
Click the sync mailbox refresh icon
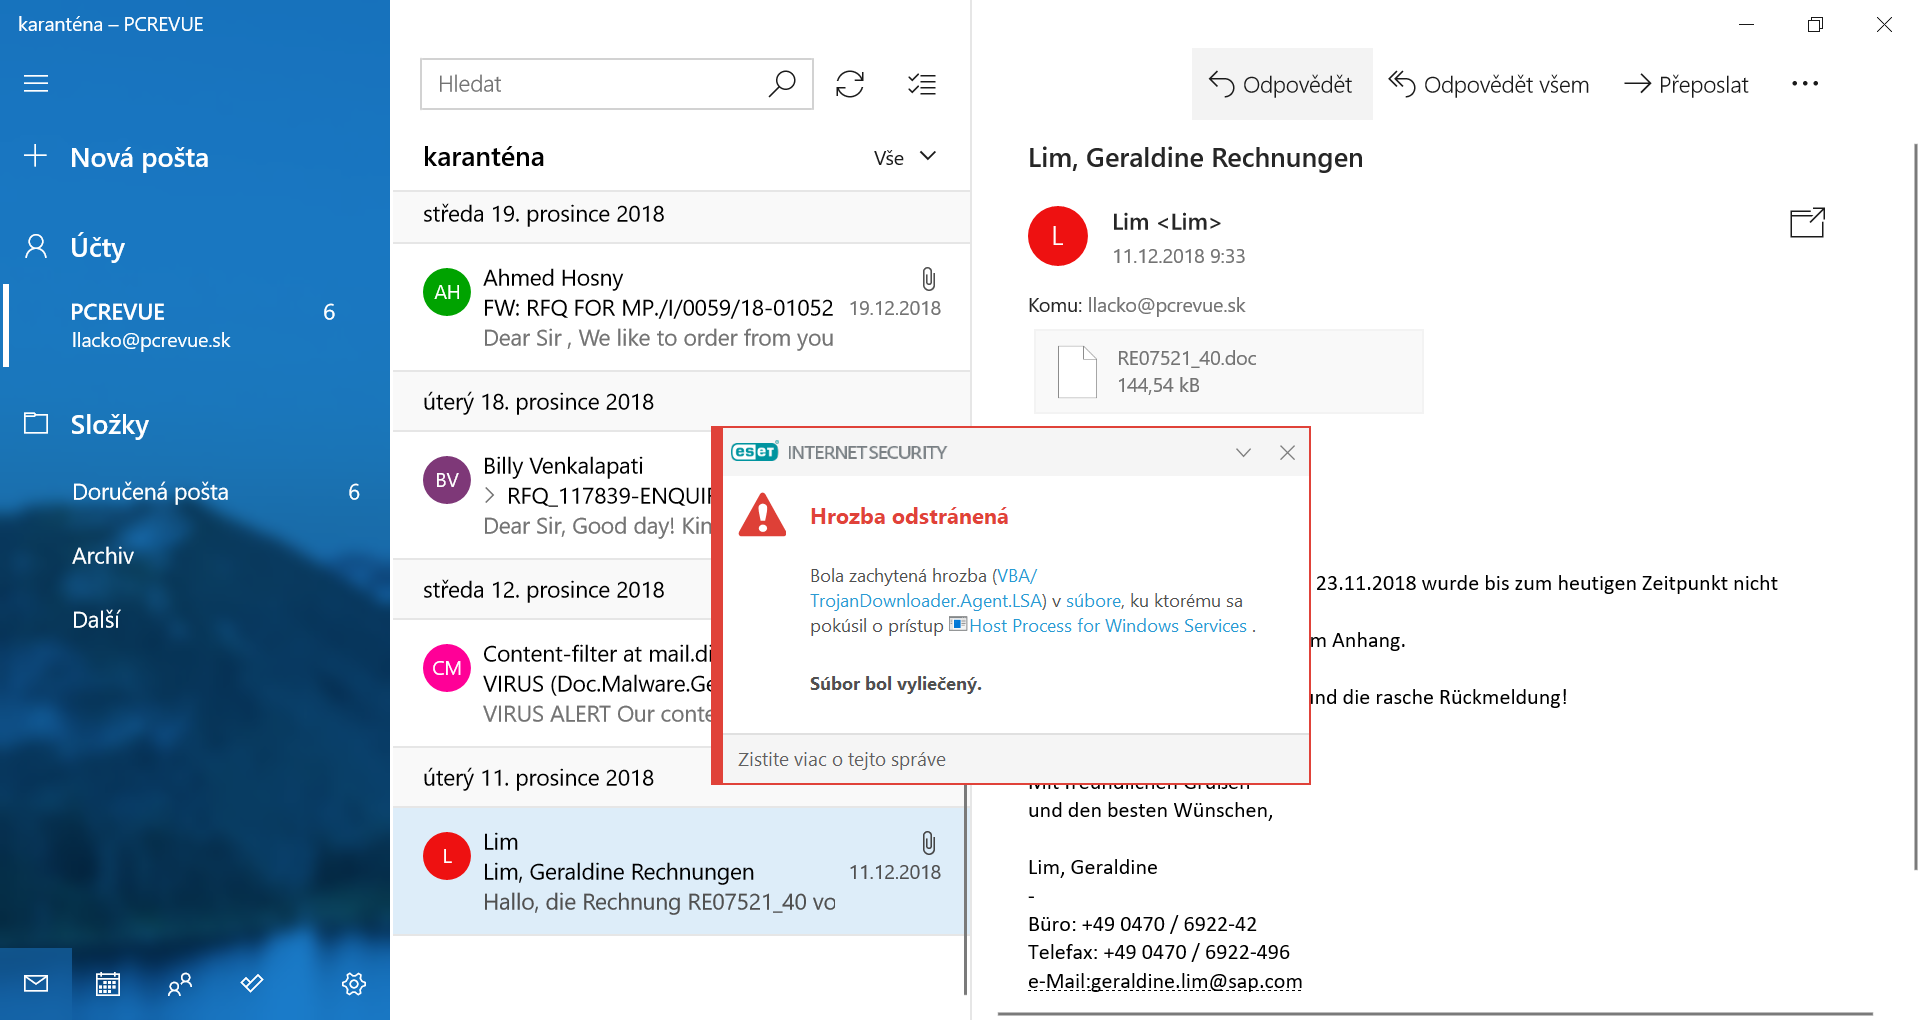(850, 84)
